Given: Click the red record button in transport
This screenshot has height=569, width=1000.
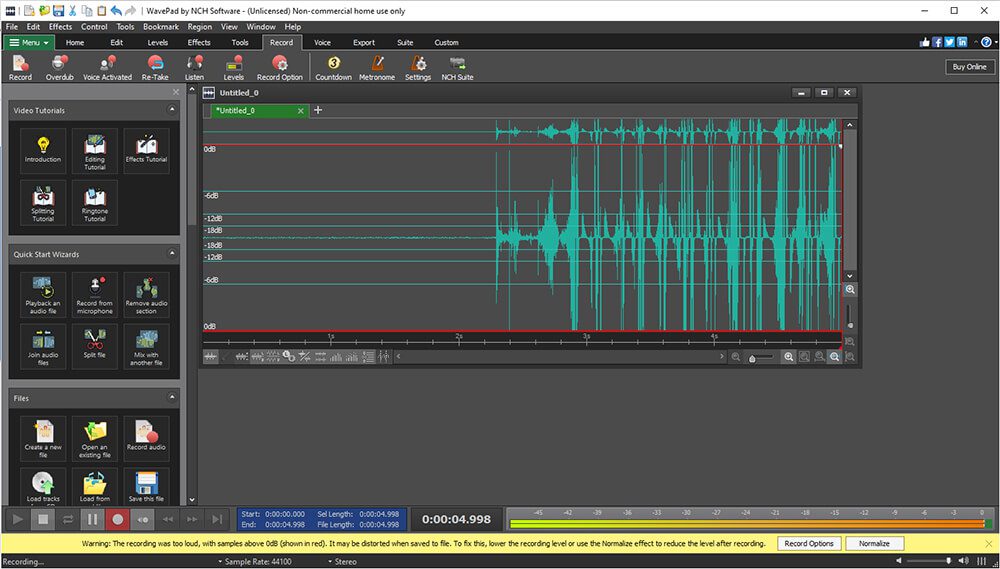Looking at the screenshot, I should click(x=117, y=519).
